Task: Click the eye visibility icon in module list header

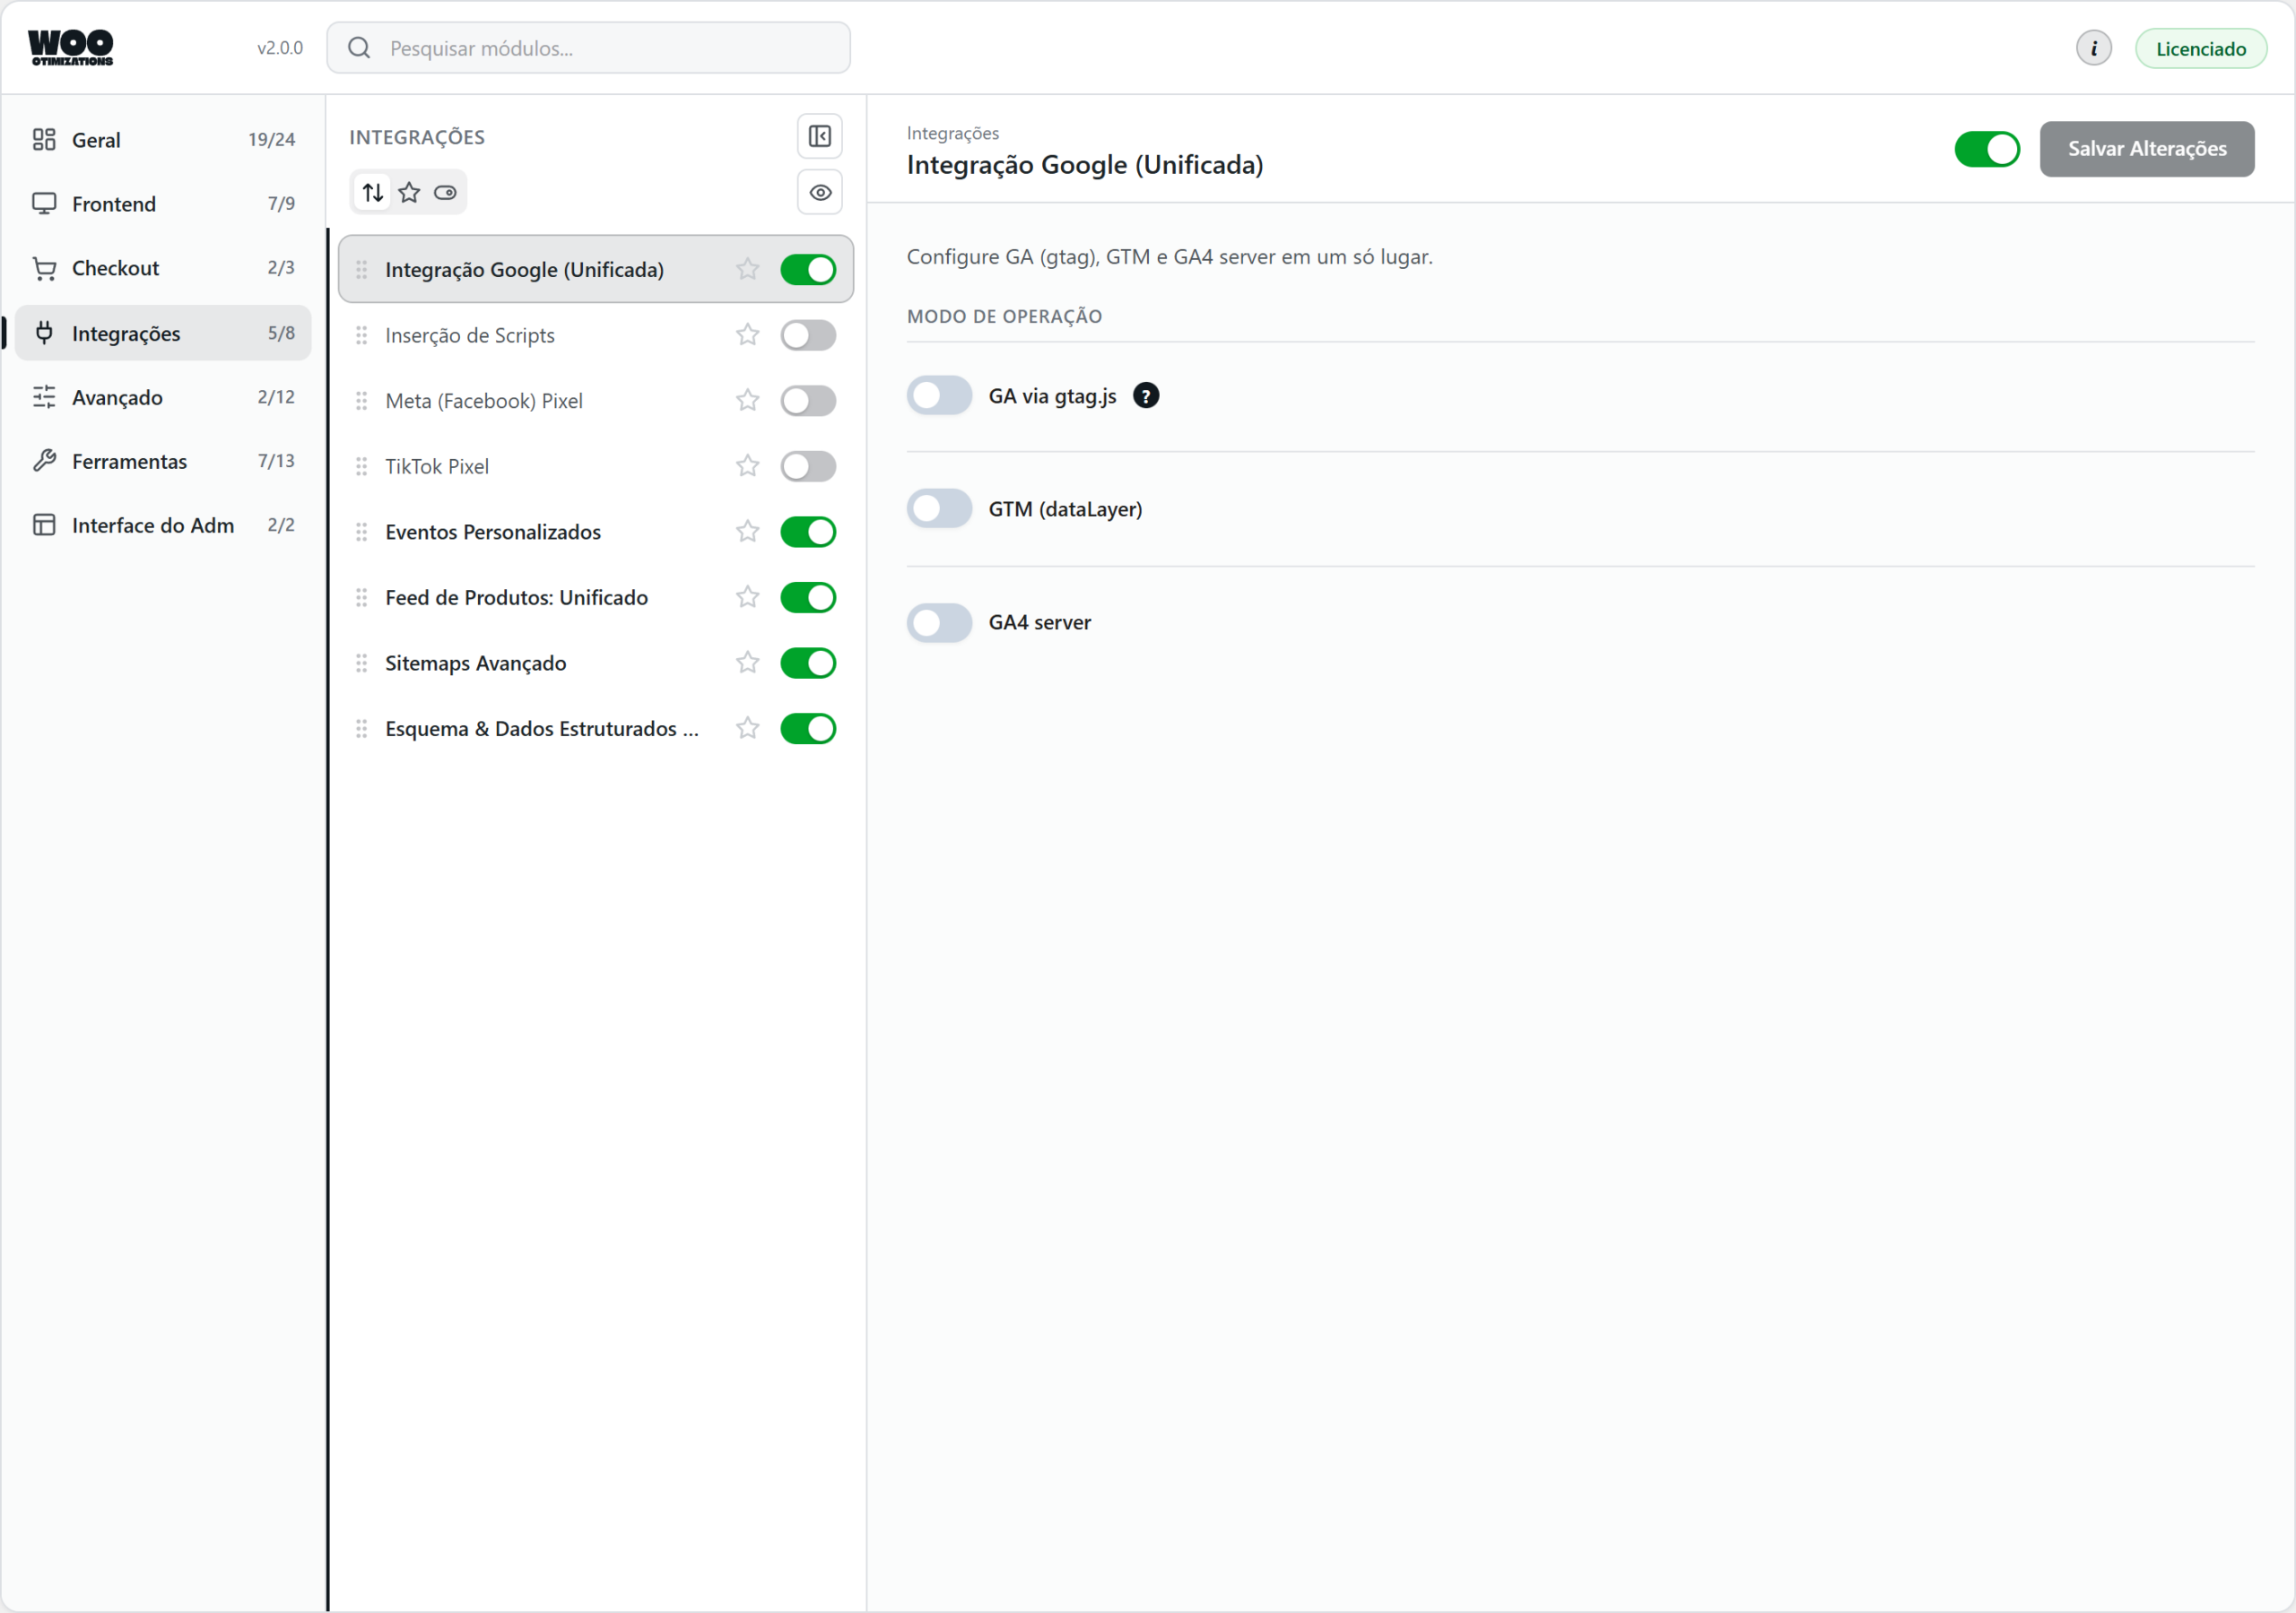Action: [x=819, y=192]
